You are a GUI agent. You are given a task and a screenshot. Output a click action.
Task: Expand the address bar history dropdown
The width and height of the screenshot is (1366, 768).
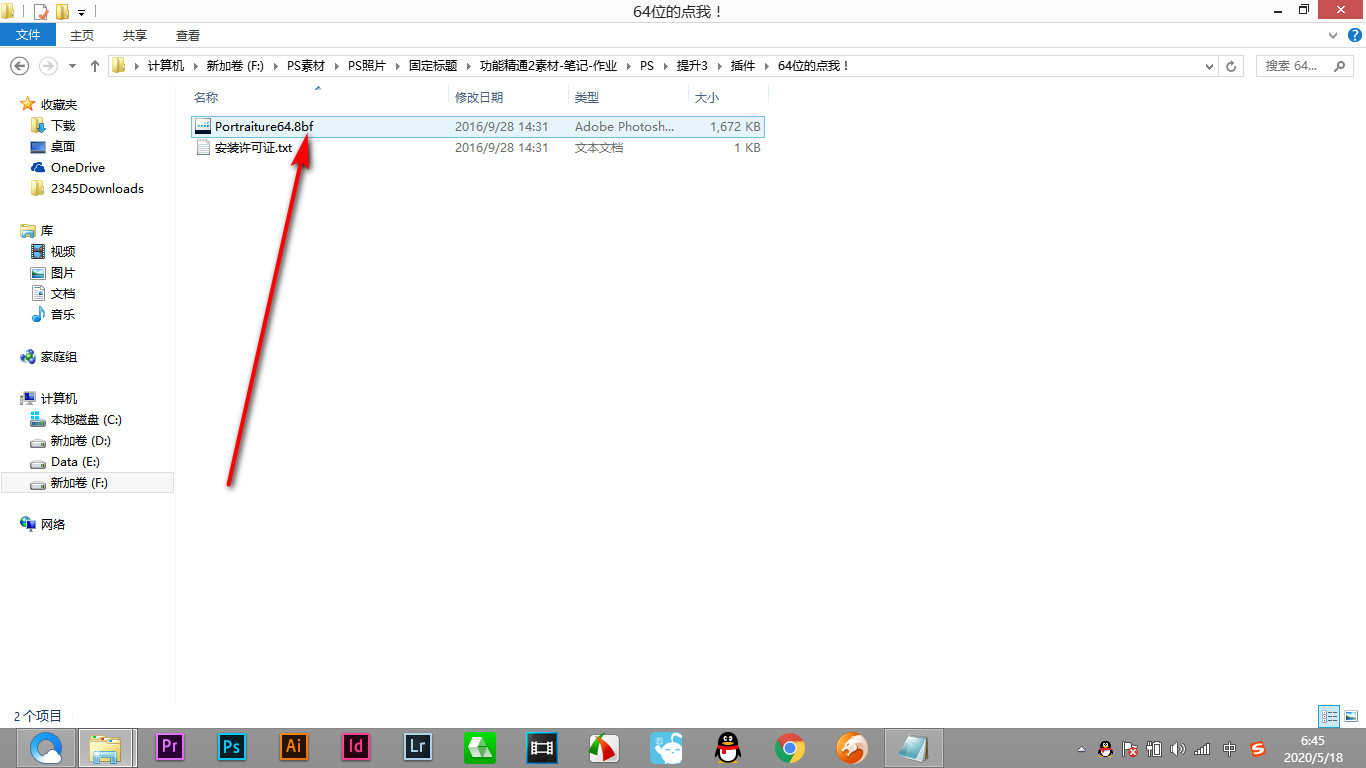pyautogui.click(x=1210, y=66)
